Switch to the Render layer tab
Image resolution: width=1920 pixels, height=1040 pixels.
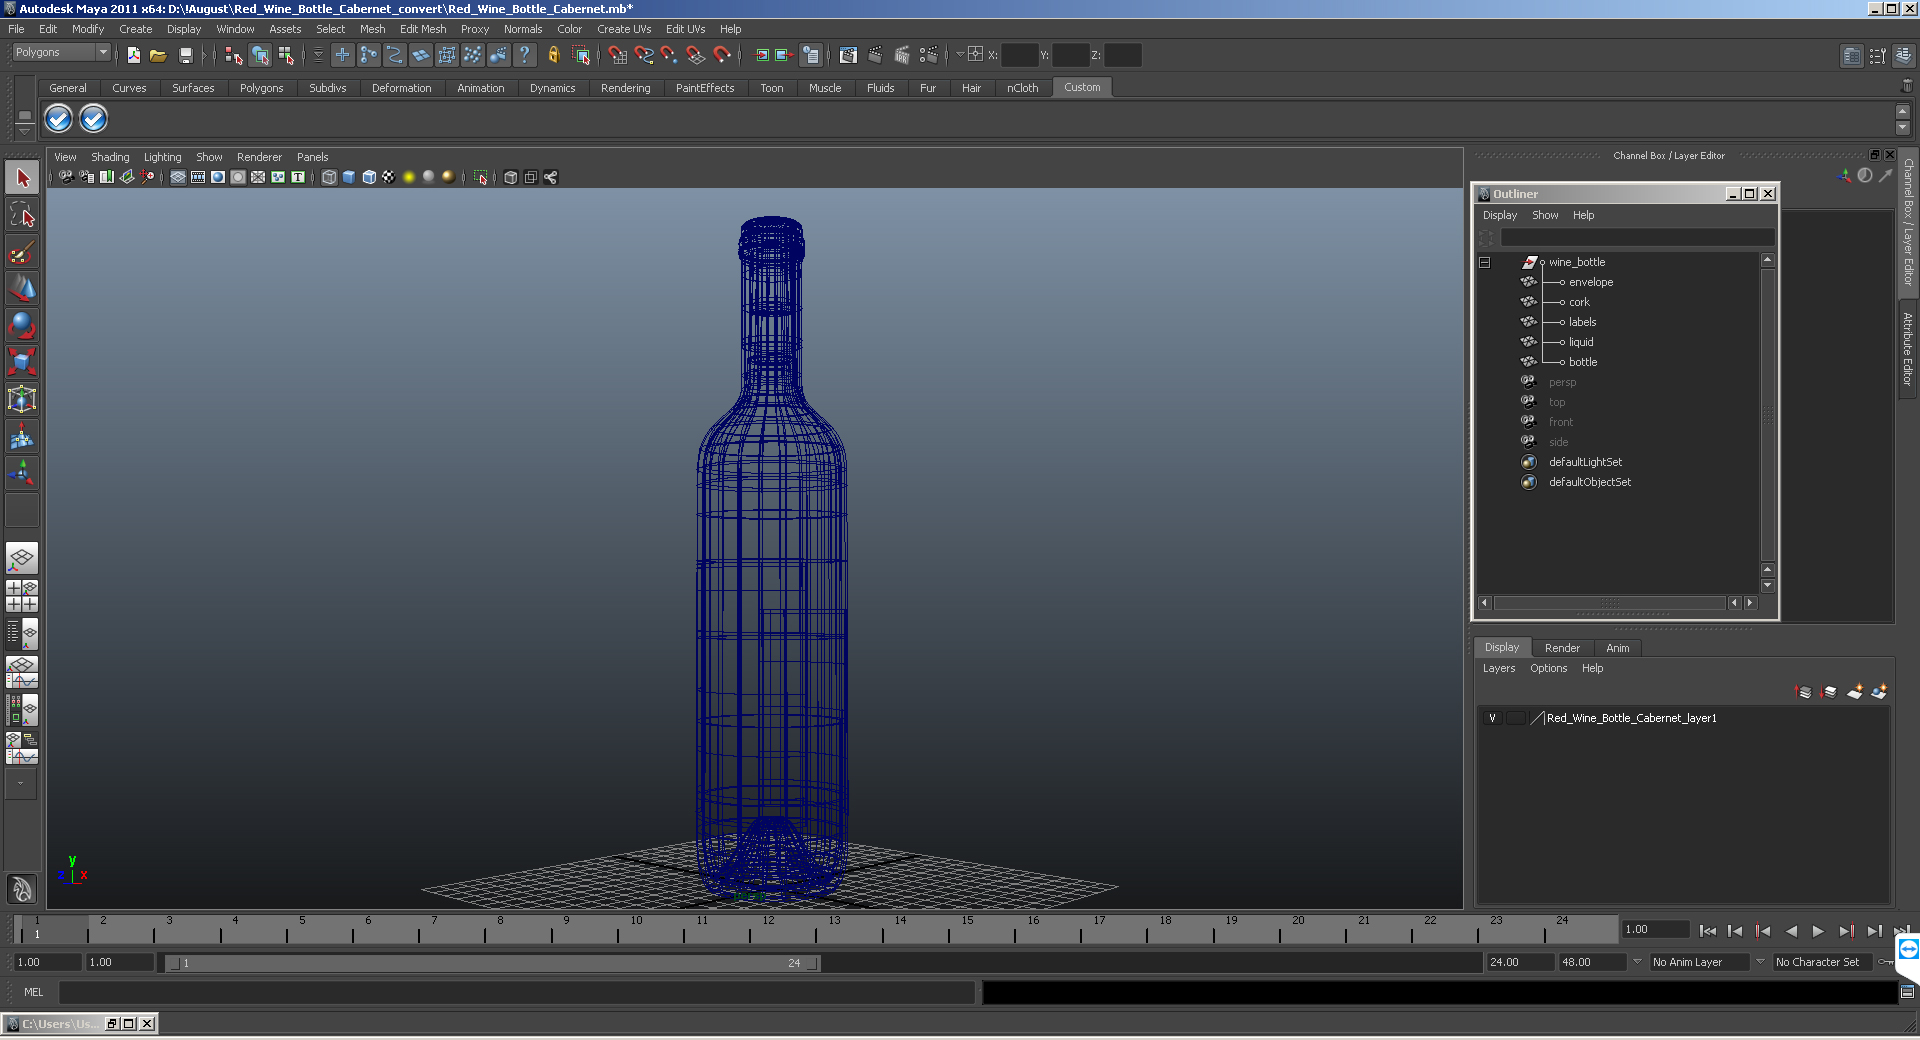pyautogui.click(x=1562, y=648)
